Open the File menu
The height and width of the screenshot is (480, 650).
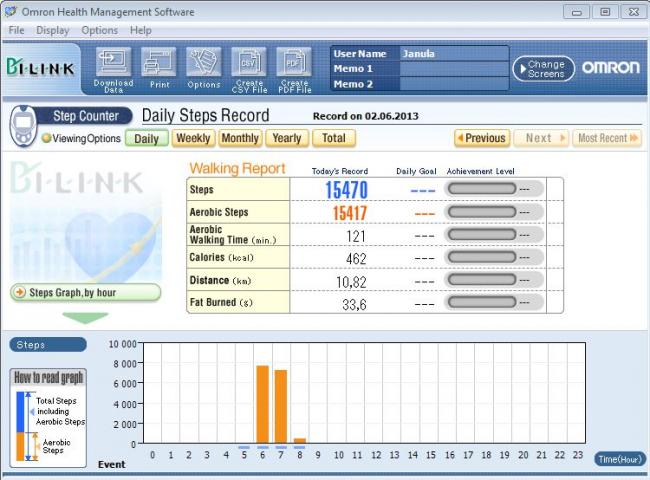16,30
